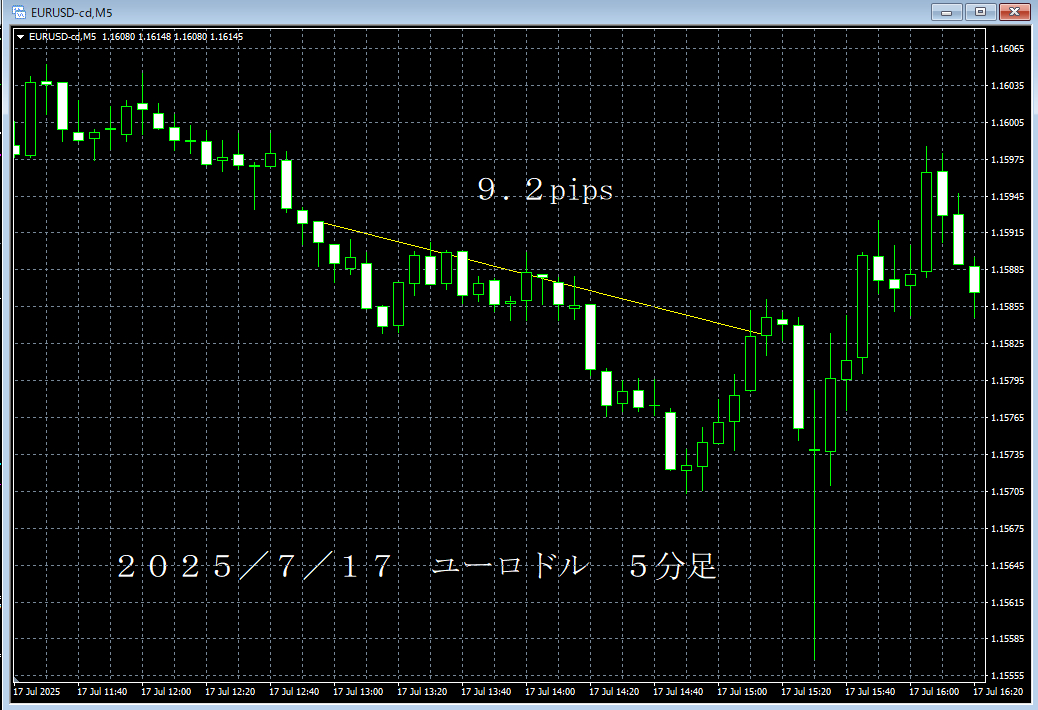Close the EURUSD-cd,M5 chart window
Screen dimensions: 1038x710
coord(1014,12)
